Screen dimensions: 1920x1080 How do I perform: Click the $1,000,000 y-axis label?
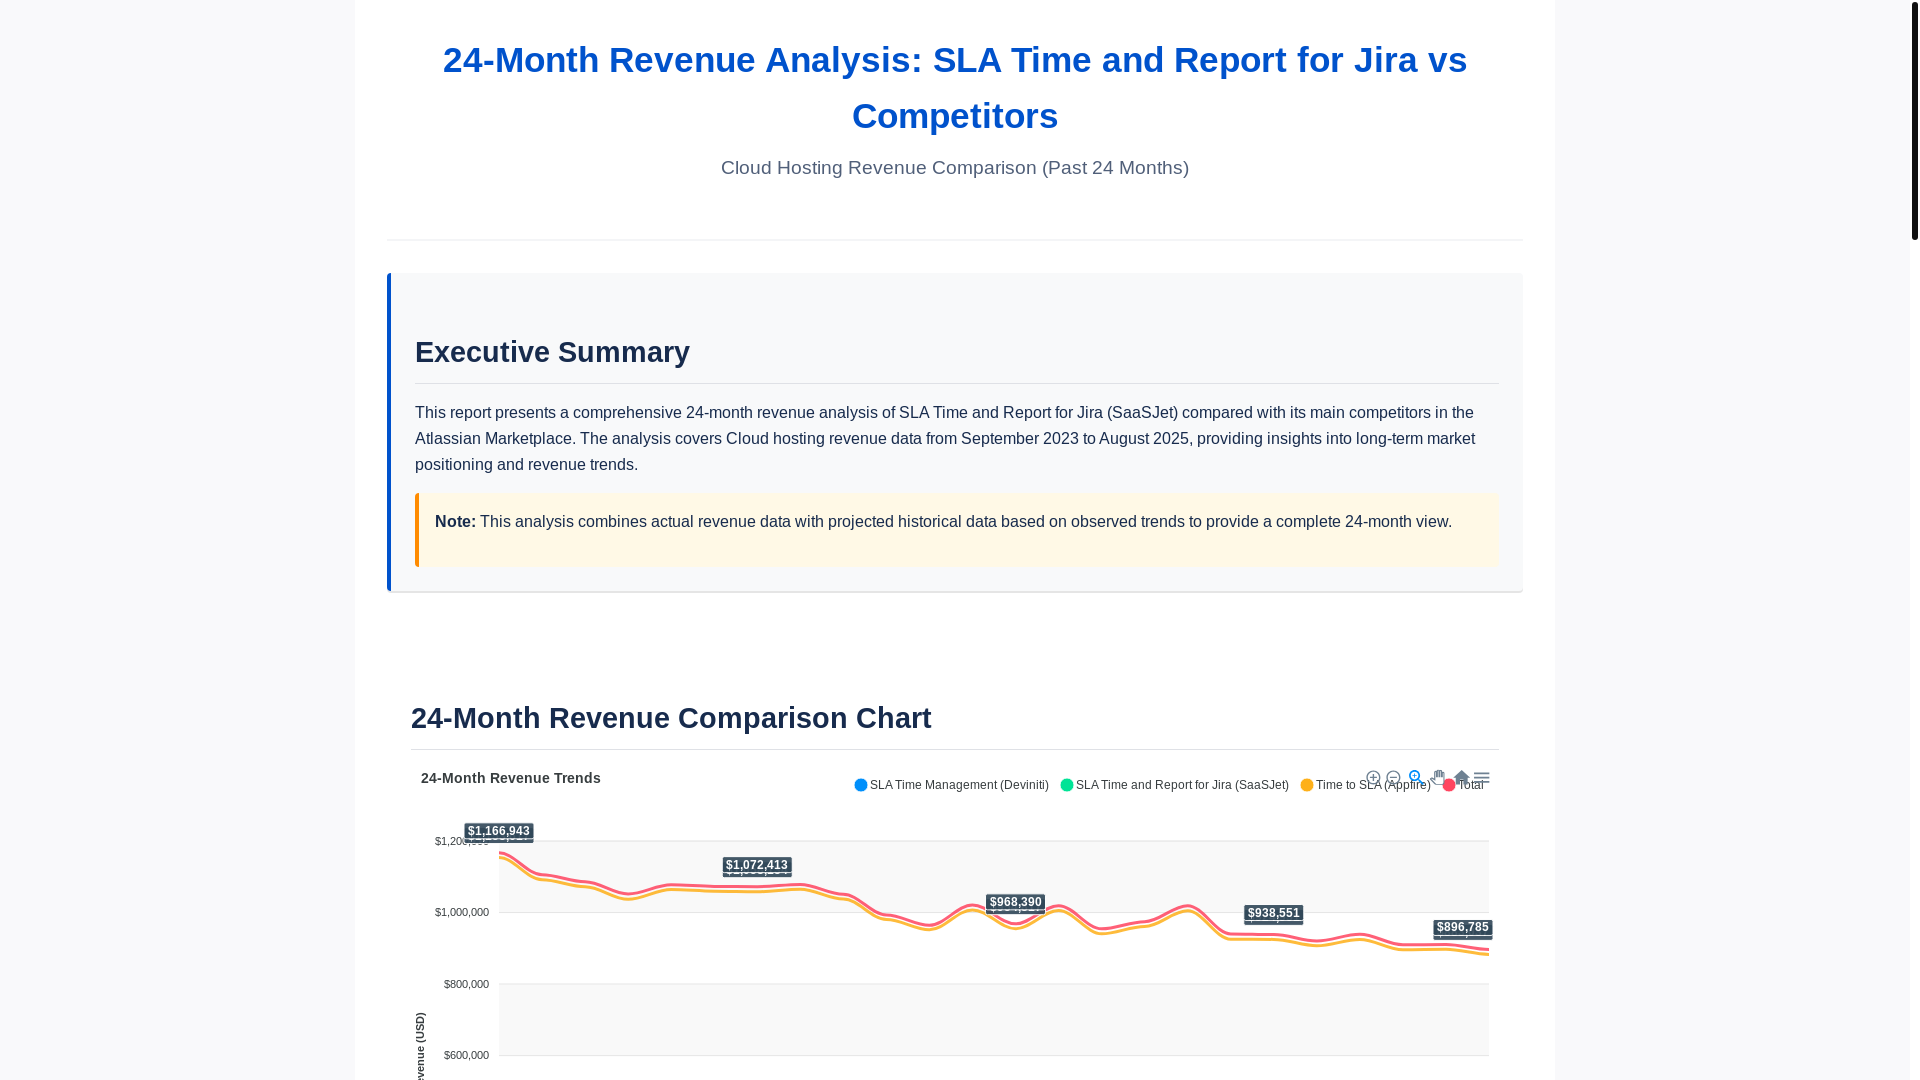pyautogui.click(x=462, y=912)
